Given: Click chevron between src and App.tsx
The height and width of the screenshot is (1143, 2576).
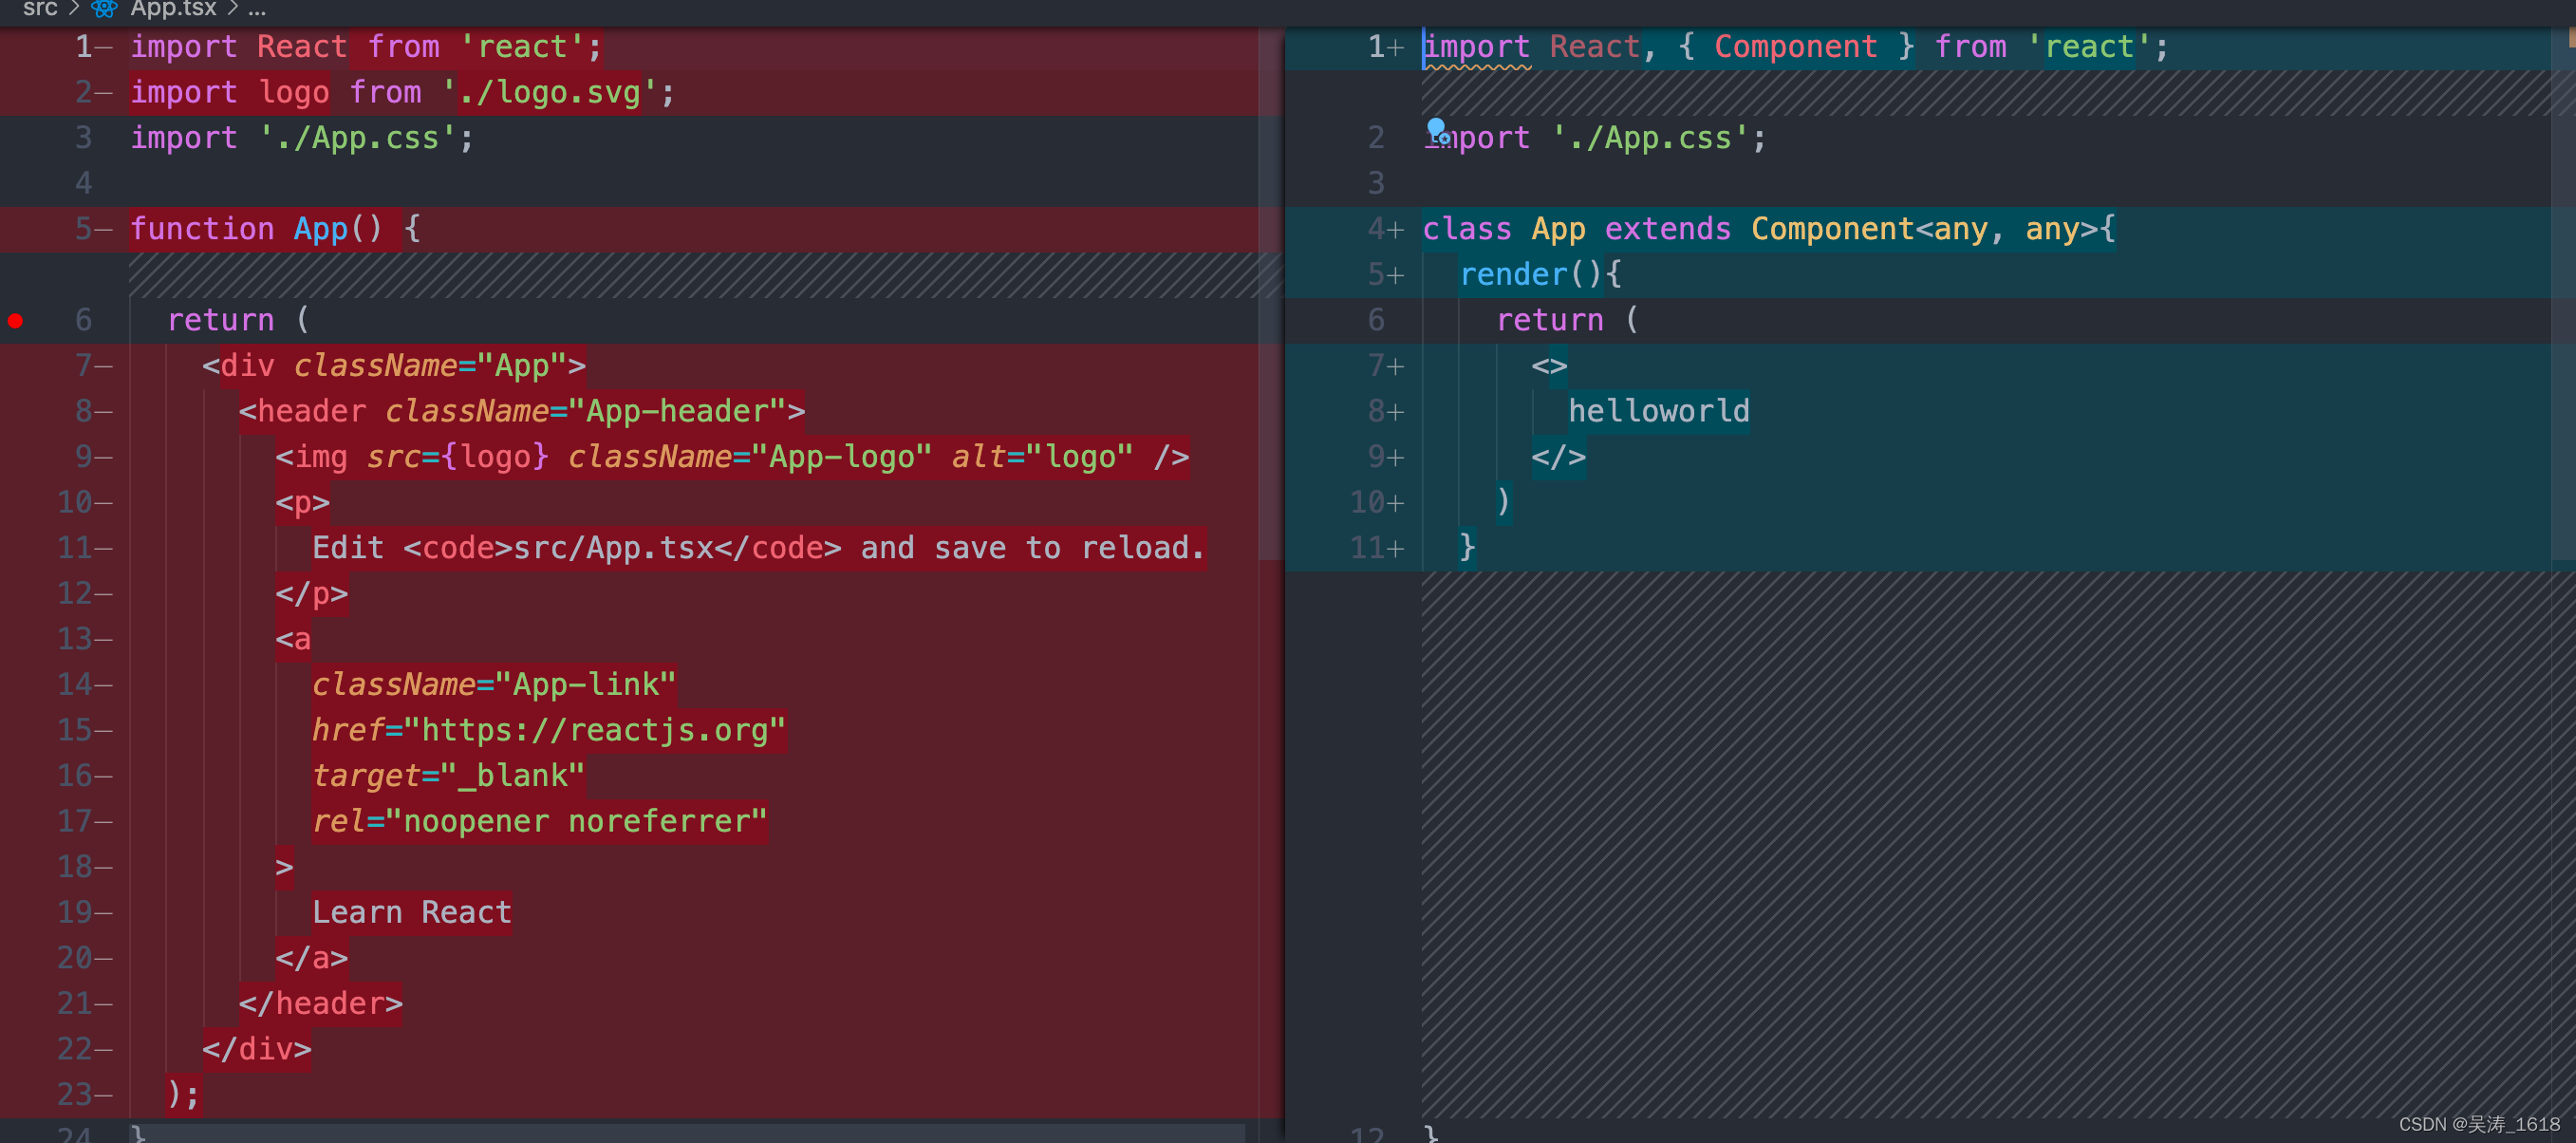Looking at the screenshot, I should click(74, 9).
